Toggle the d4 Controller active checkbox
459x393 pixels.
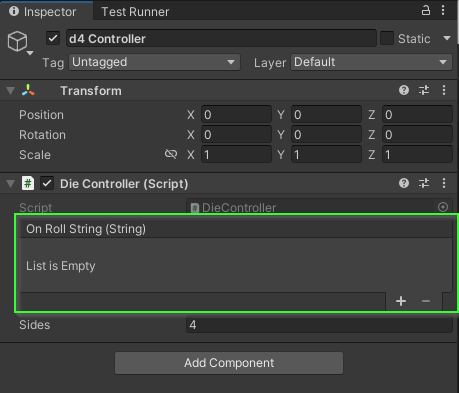point(53,38)
